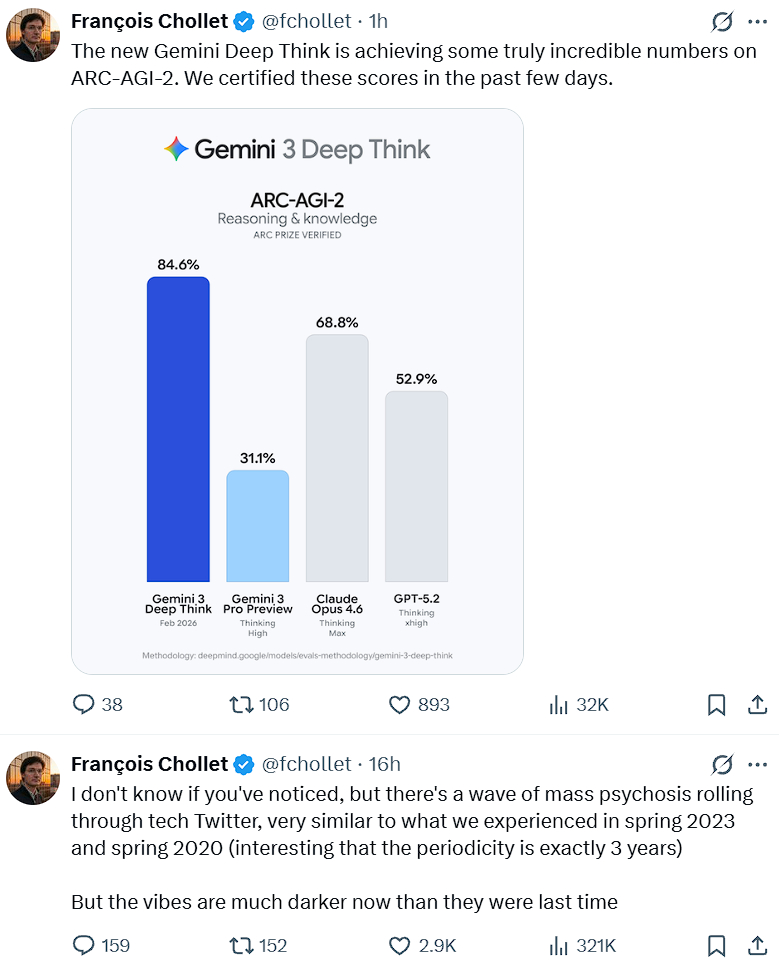
Task: Open the Gemini 3 Deep Think chart image
Action: (x=297, y=390)
